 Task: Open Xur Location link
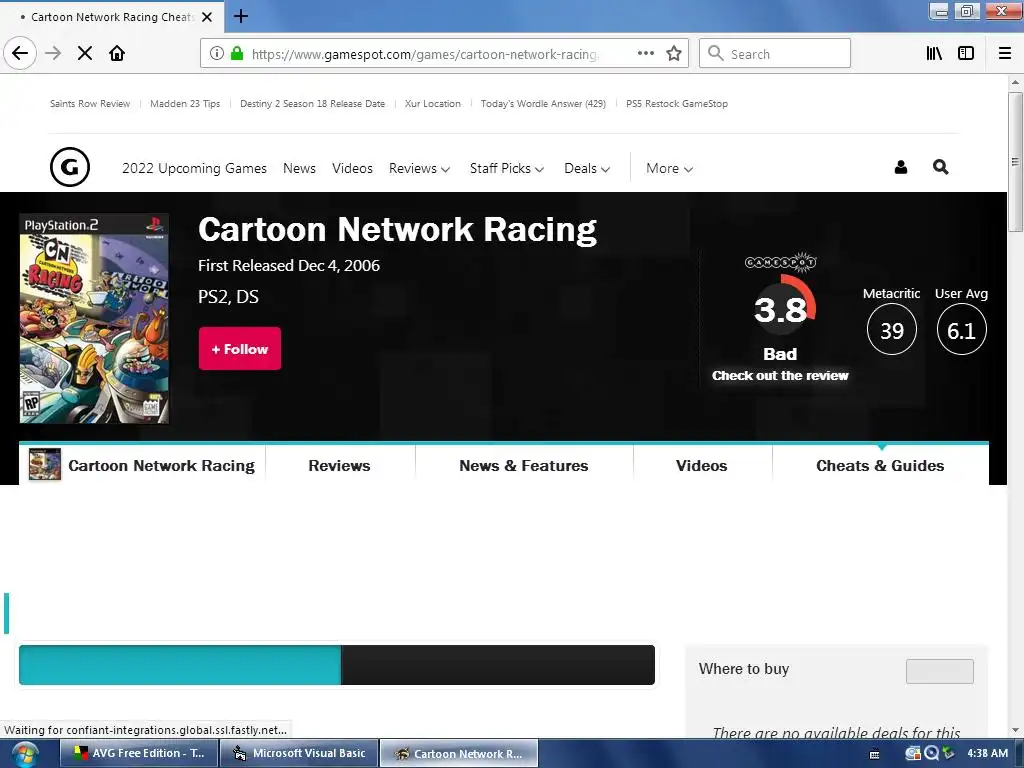click(432, 103)
